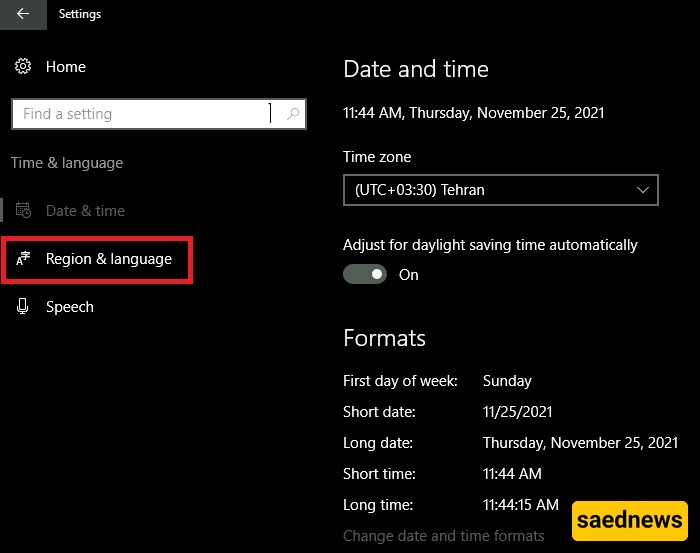The width and height of the screenshot is (700, 553).
Task: Go back using the arrow button
Action: coord(23,14)
